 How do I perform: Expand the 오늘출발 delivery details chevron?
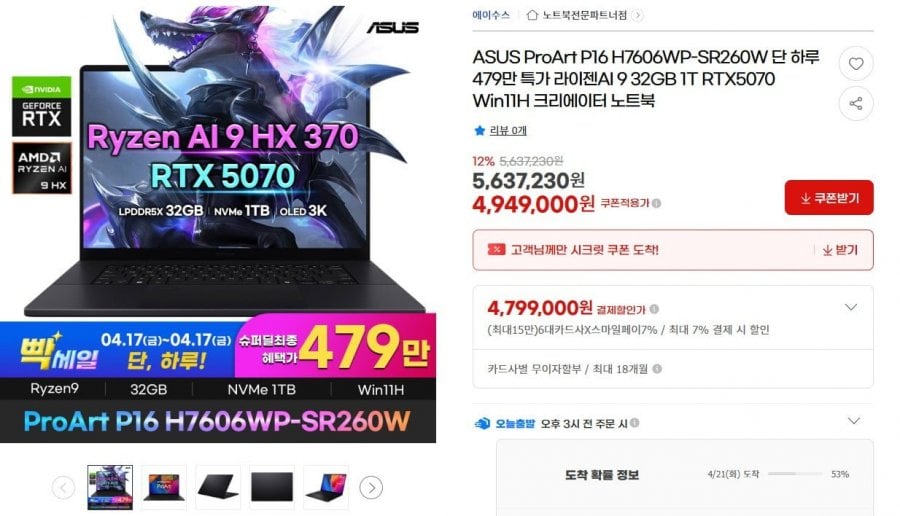(x=854, y=421)
